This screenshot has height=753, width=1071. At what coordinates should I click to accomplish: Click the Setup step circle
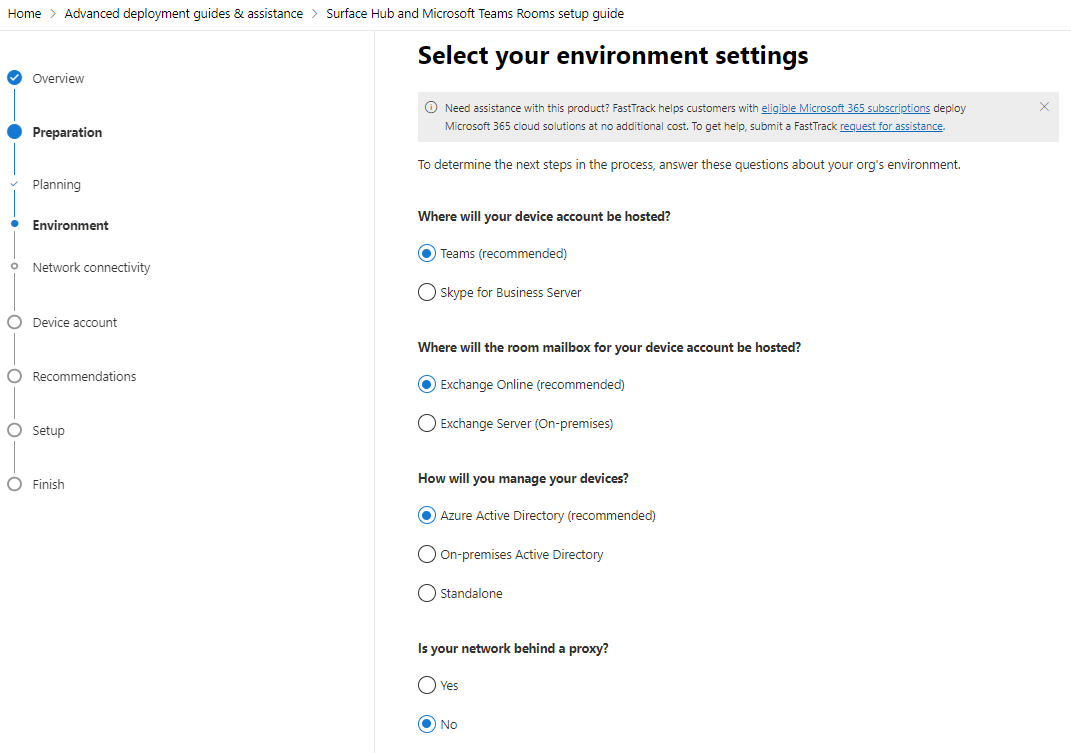[14, 430]
